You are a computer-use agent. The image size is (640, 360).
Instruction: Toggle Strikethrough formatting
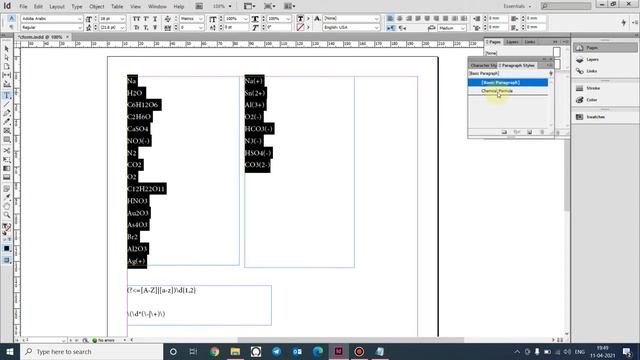coord(155,27)
